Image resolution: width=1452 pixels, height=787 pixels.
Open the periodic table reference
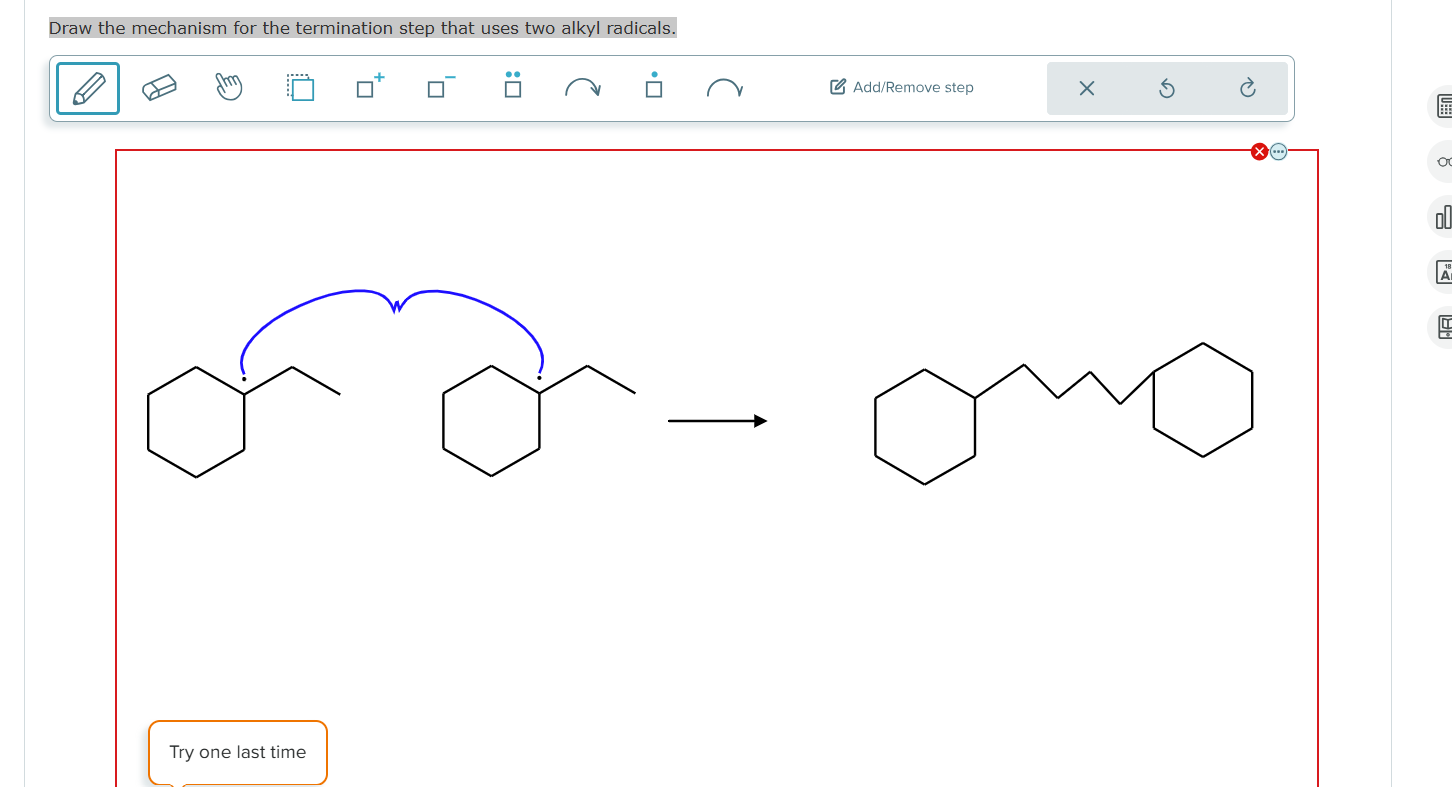[x=1443, y=271]
